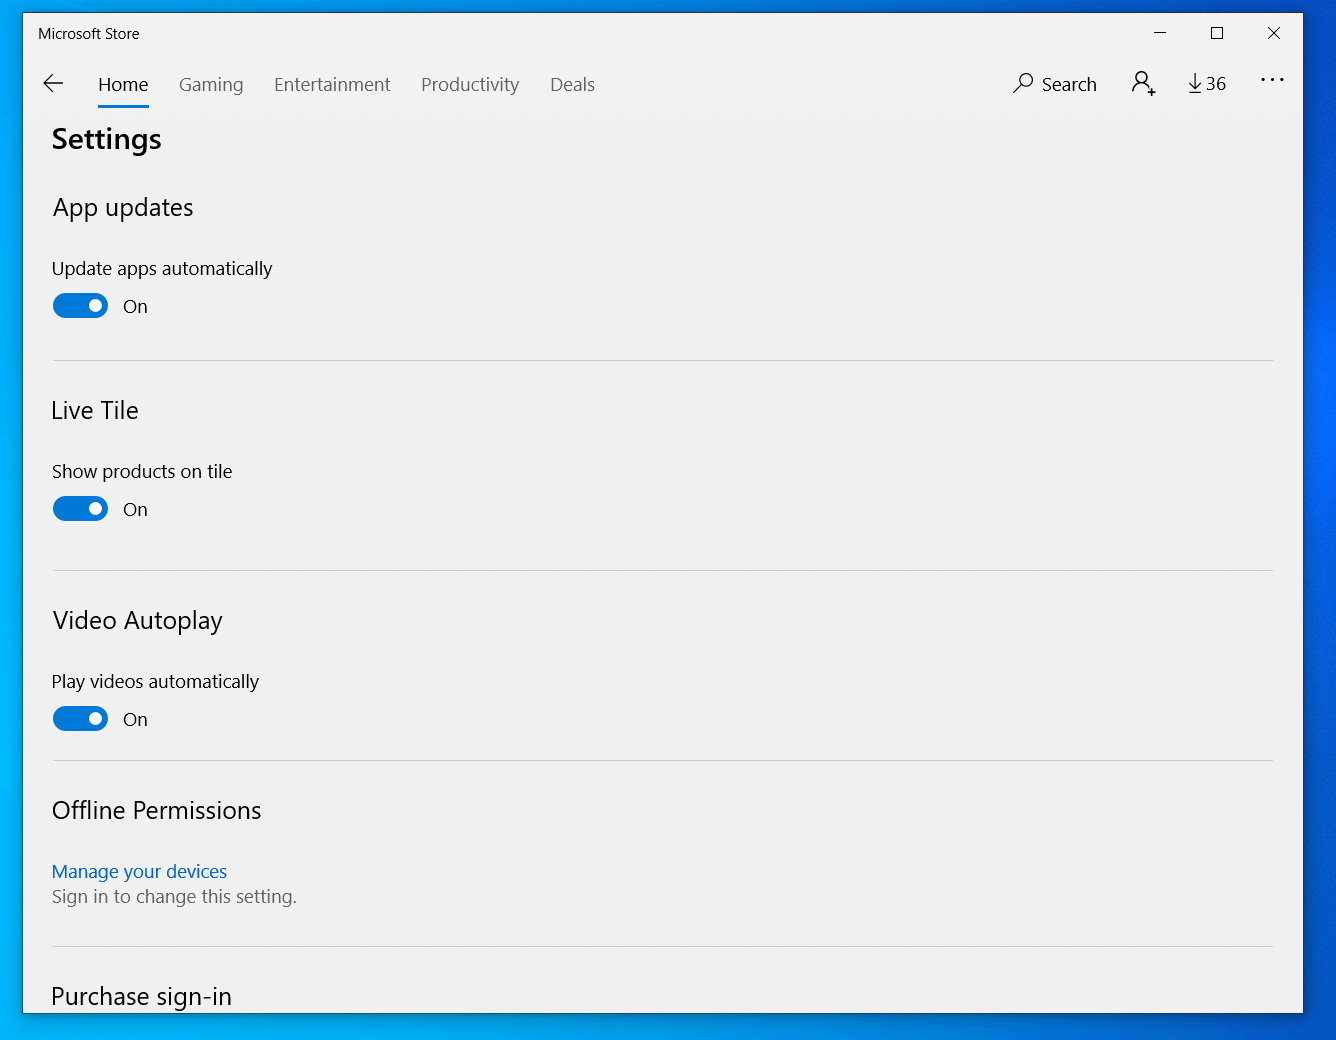Select the Productivity tab
This screenshot has height=1040, width=1336.
point(470,85)
